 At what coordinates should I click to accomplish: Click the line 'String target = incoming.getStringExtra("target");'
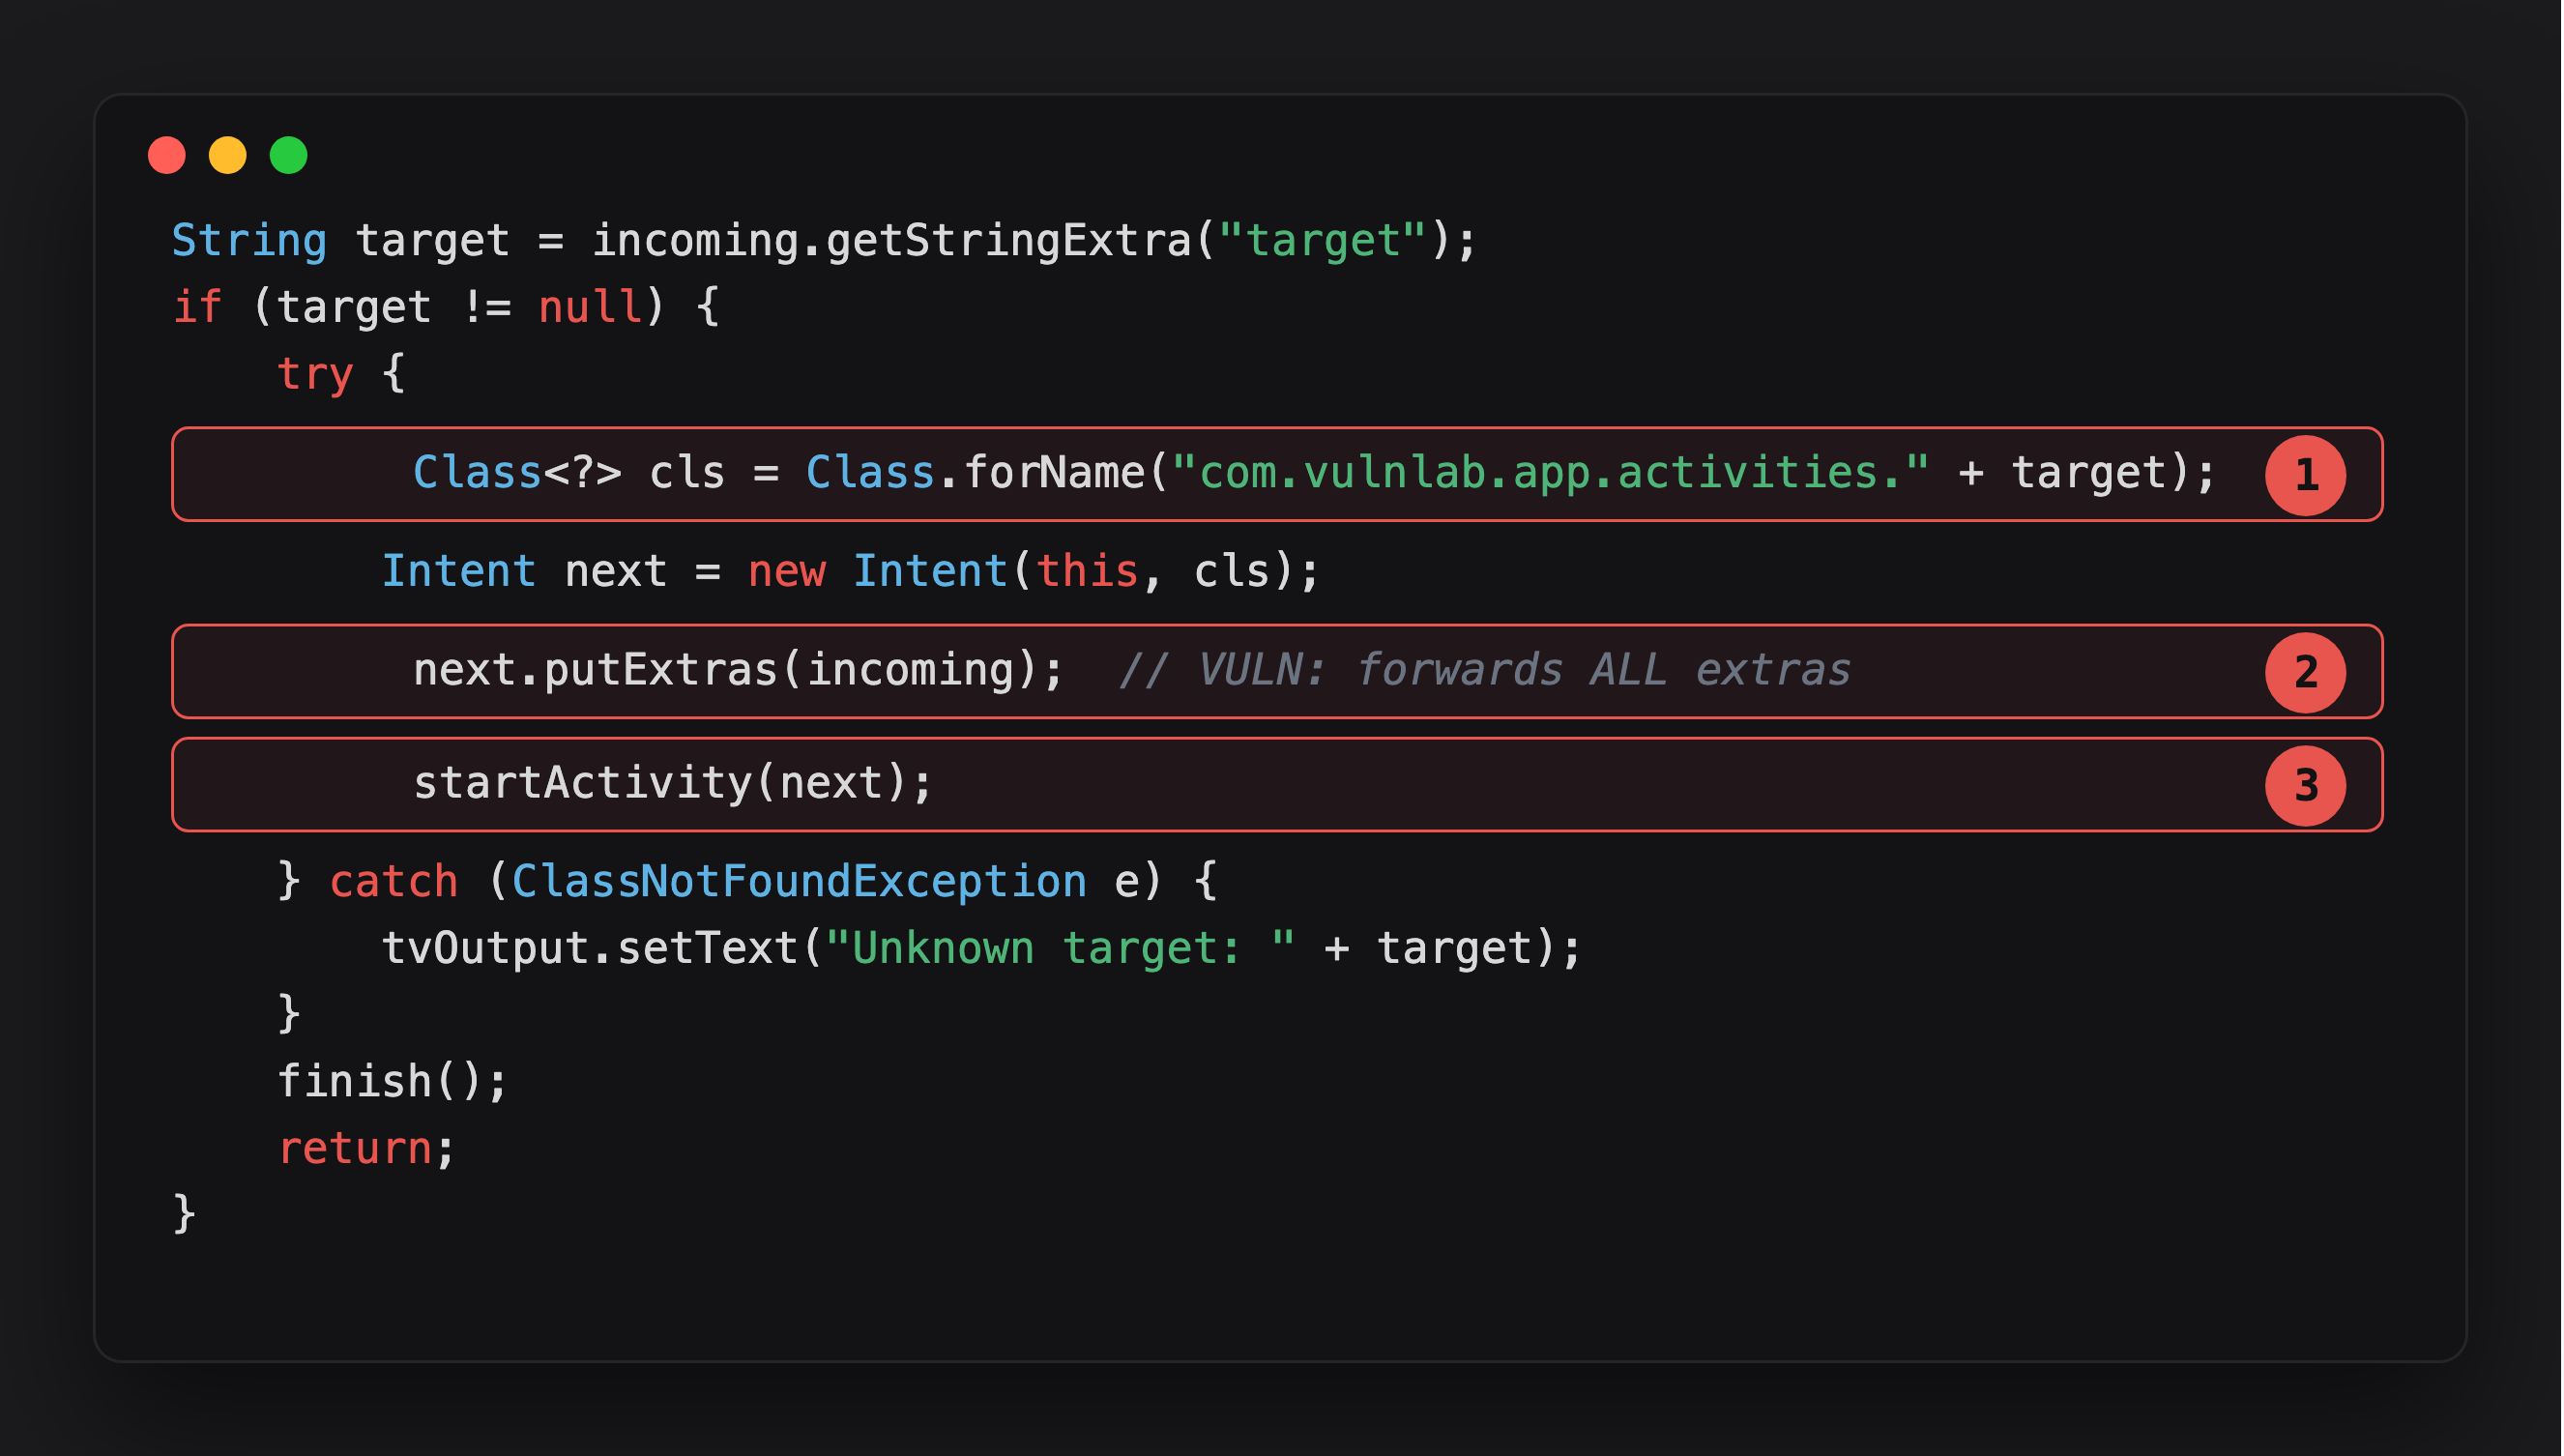(x=824, y=241)
